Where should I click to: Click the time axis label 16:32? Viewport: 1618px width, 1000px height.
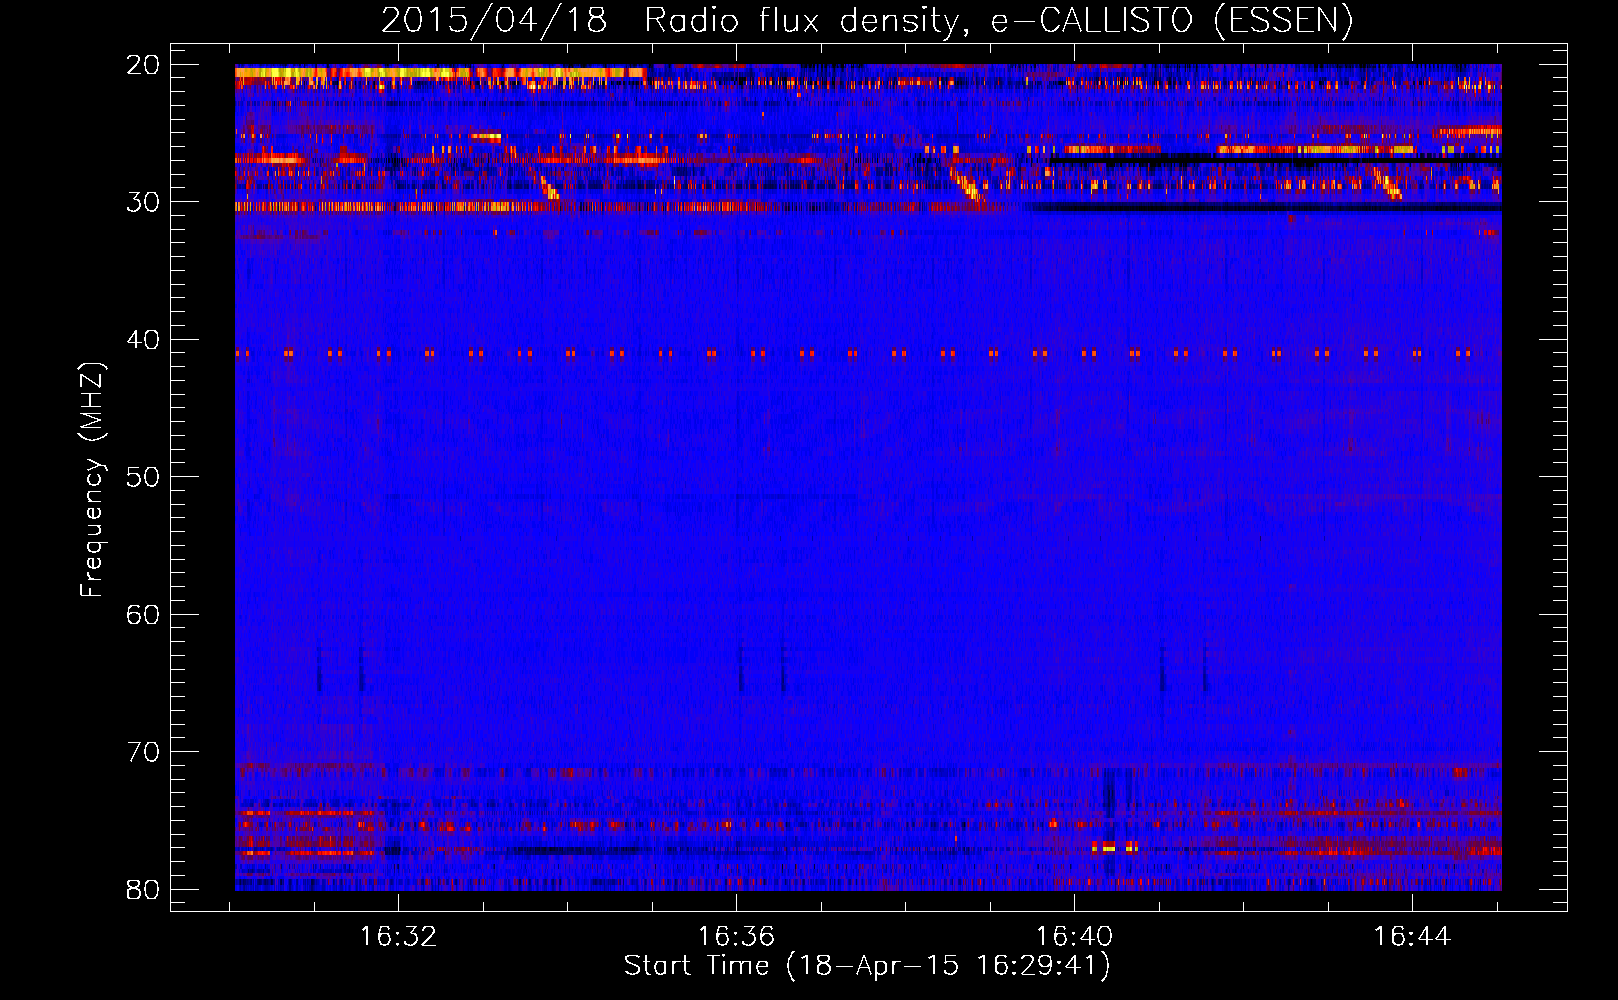point(399,937)
